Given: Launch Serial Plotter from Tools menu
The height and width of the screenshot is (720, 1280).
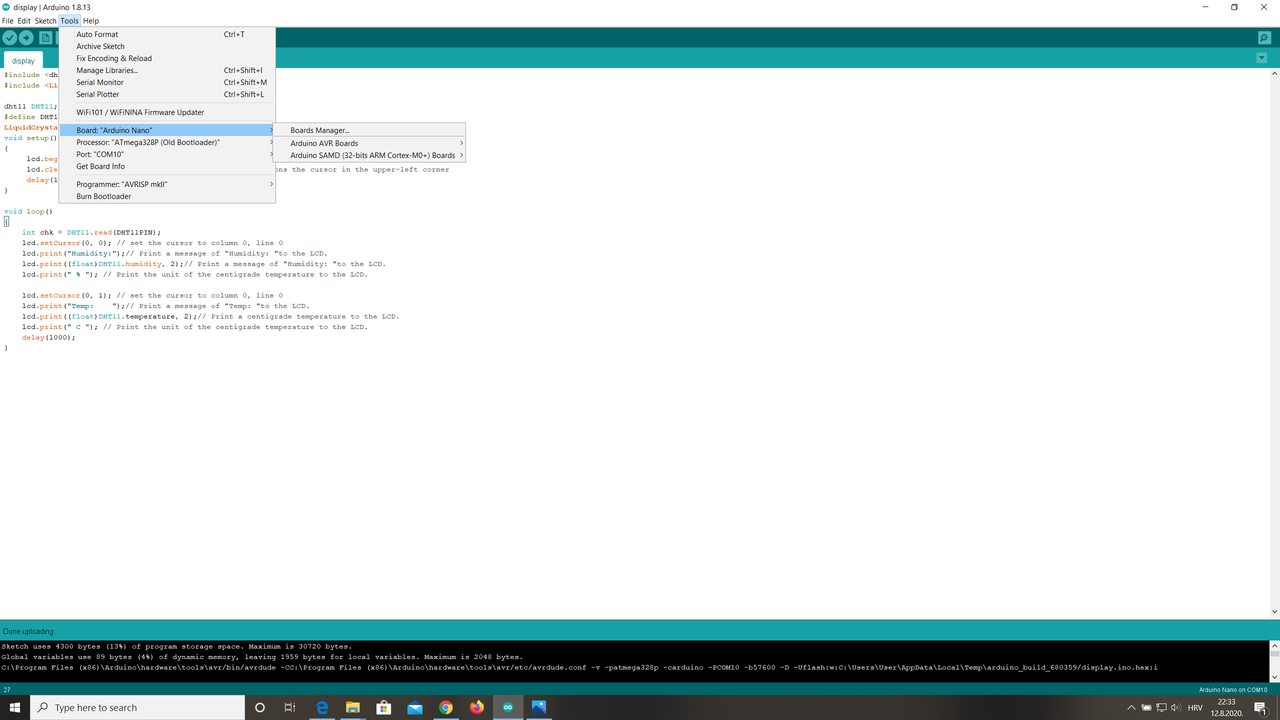Looking at the screenshot, I should tap(167, 94).
